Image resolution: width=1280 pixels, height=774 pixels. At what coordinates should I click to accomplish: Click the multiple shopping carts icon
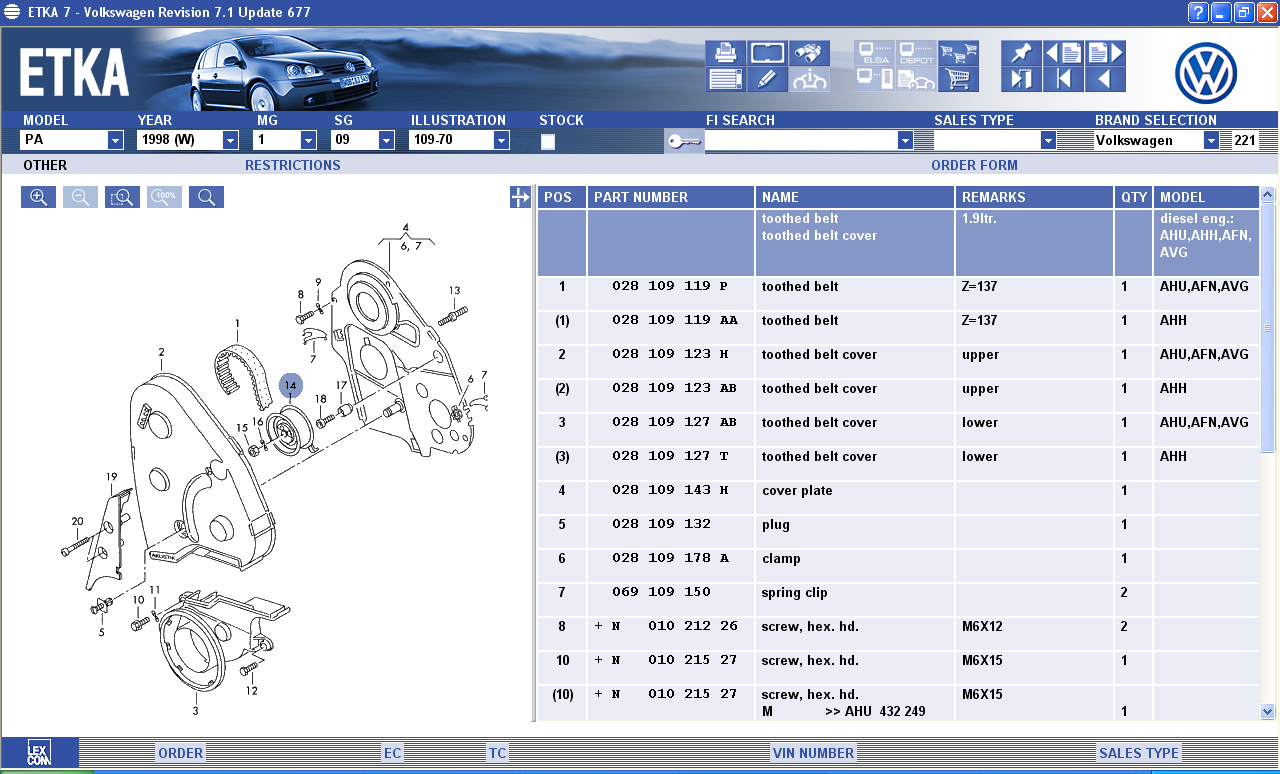click(x=958, y=53)
